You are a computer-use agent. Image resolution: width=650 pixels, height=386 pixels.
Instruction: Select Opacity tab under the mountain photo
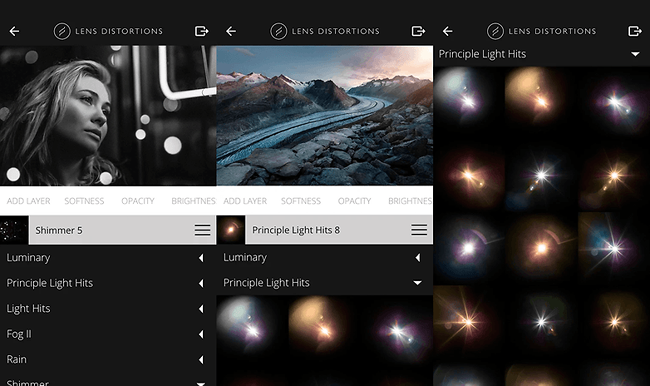354,201
